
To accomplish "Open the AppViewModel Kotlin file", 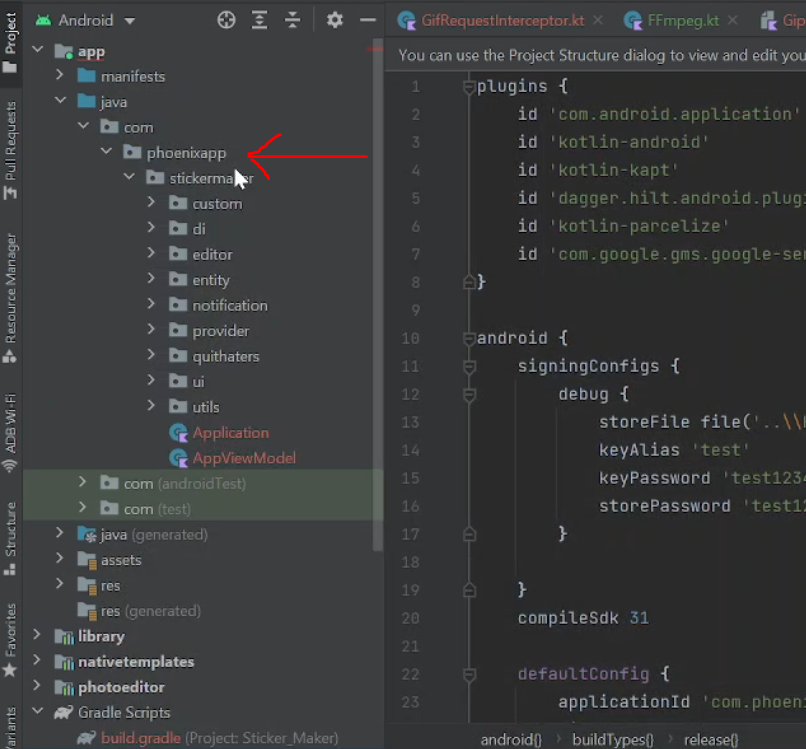I will coord(244,458).
